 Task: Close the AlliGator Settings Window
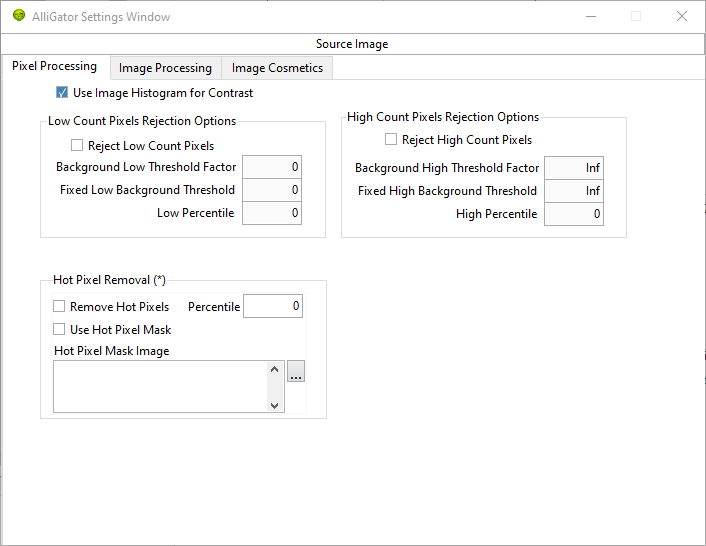pyautogui.click(x=682, y=16)
